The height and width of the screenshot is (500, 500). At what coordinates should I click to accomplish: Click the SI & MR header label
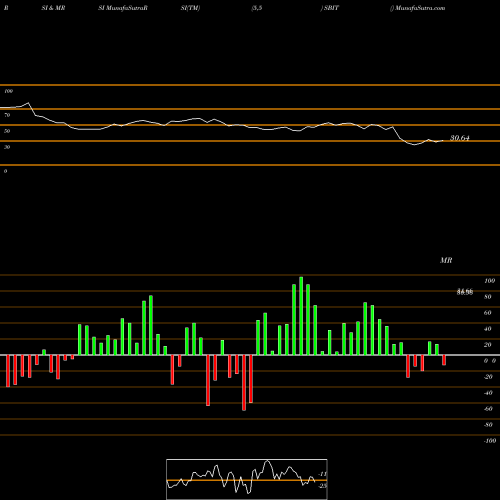(53, 8)
